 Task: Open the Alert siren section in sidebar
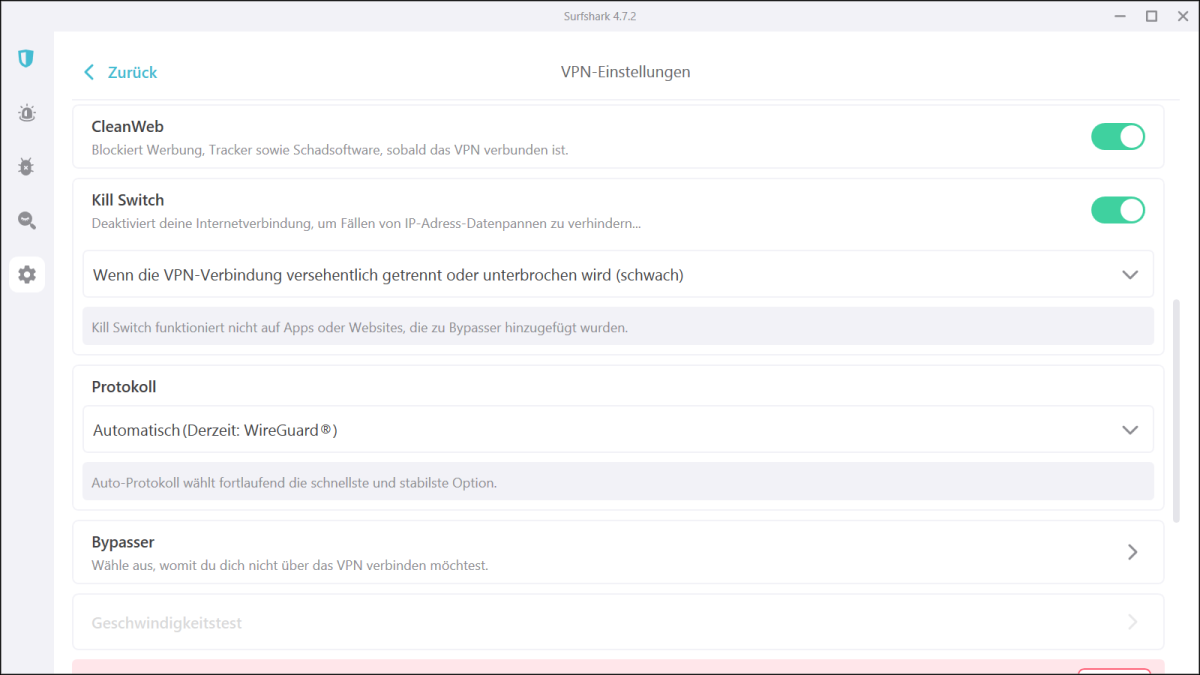26,113
